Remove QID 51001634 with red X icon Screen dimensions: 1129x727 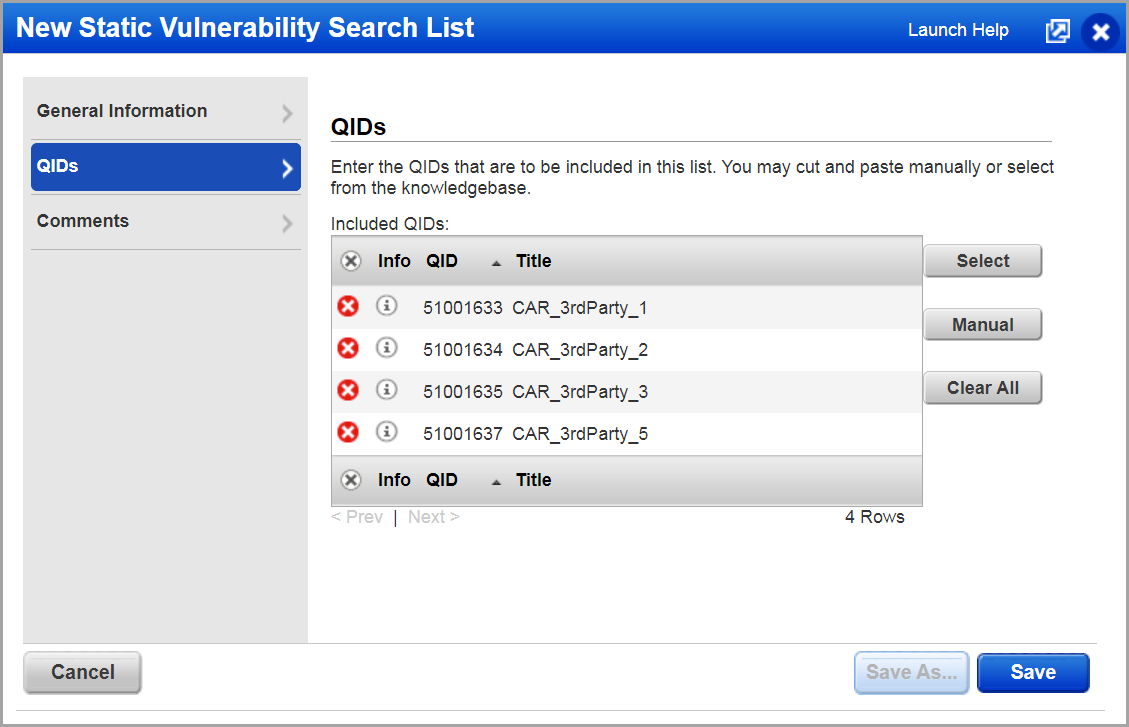348,349
